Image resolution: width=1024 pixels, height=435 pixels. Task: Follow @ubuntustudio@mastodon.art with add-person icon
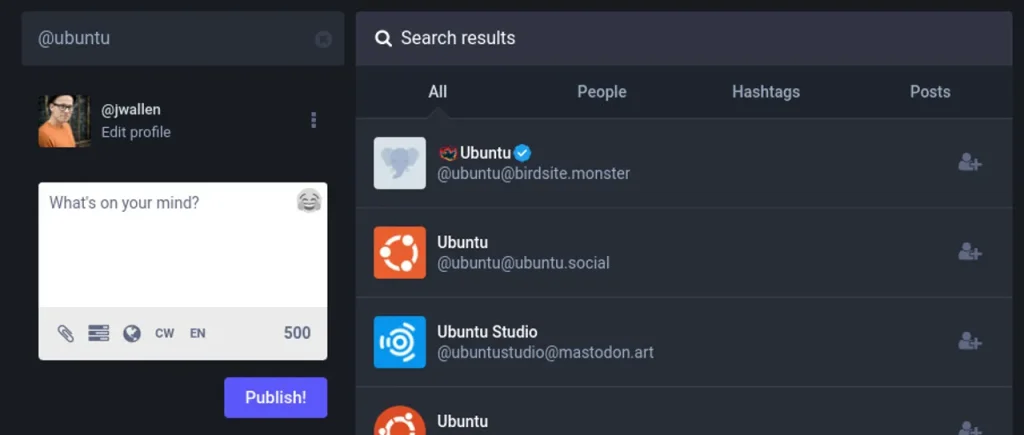[970, 341]
